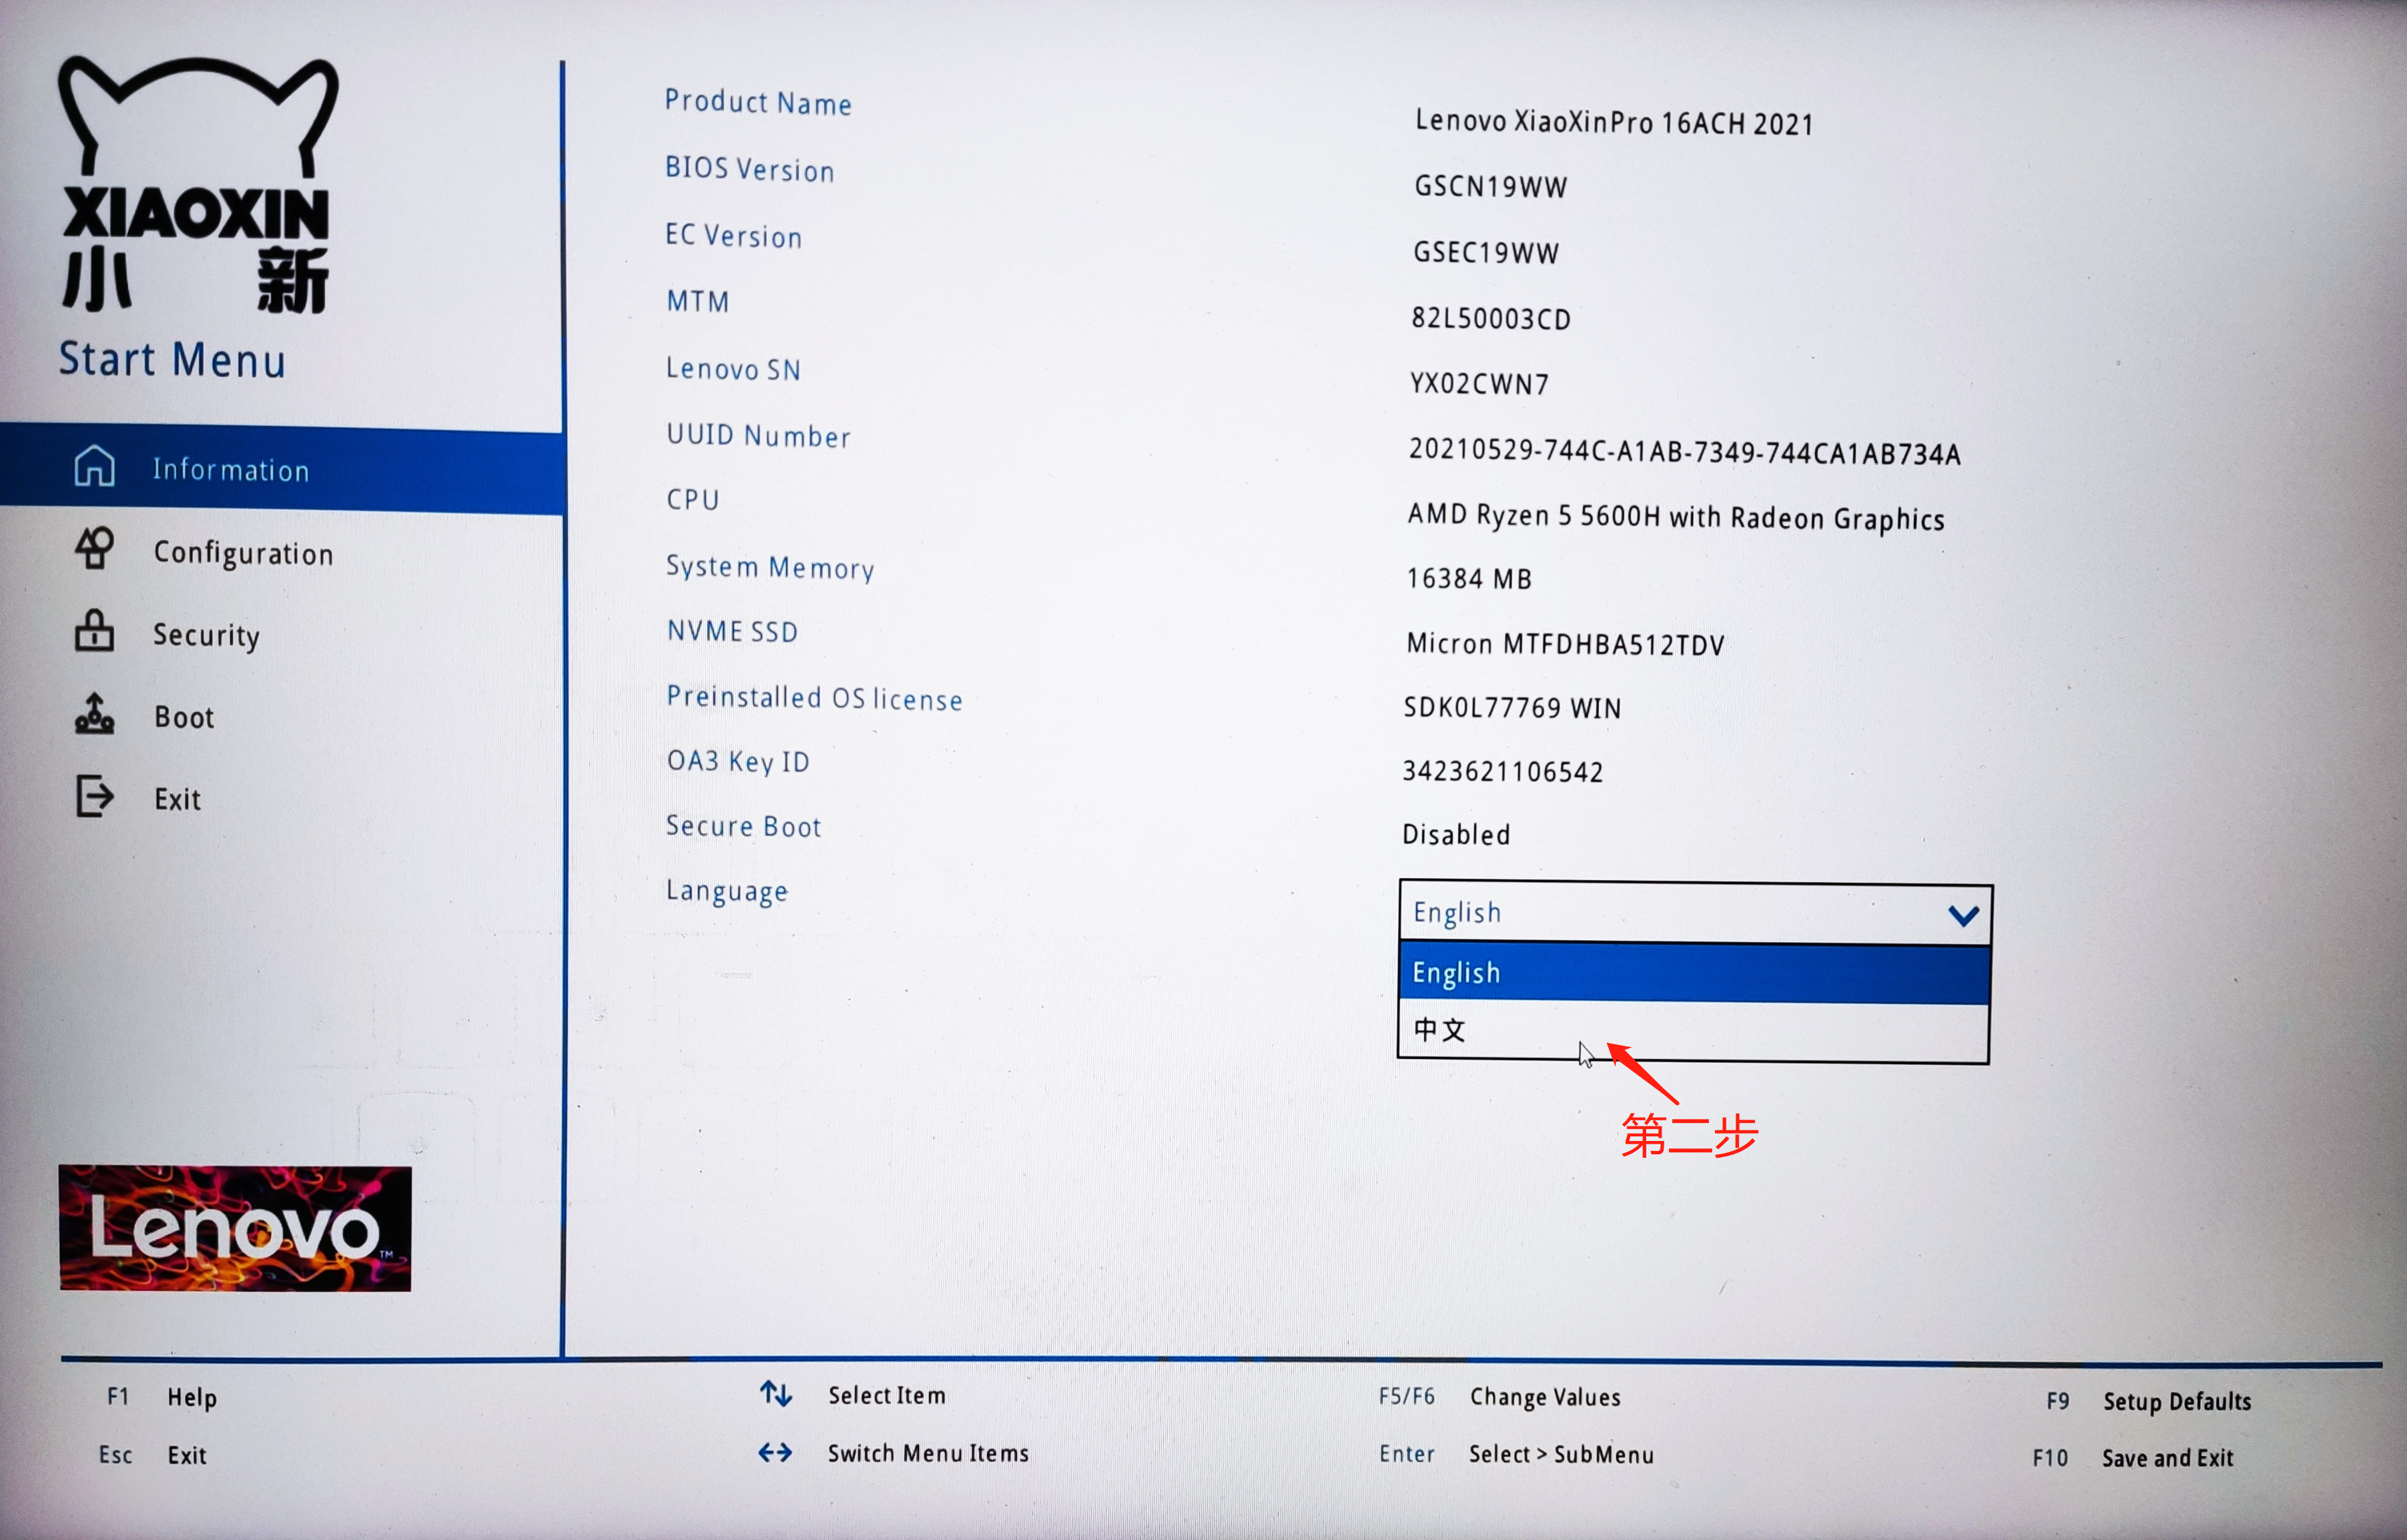The width and height of the screenshot is (2407, 1540).
Task: Click the BIOS Version label
Action: click(x=749, y=169)
